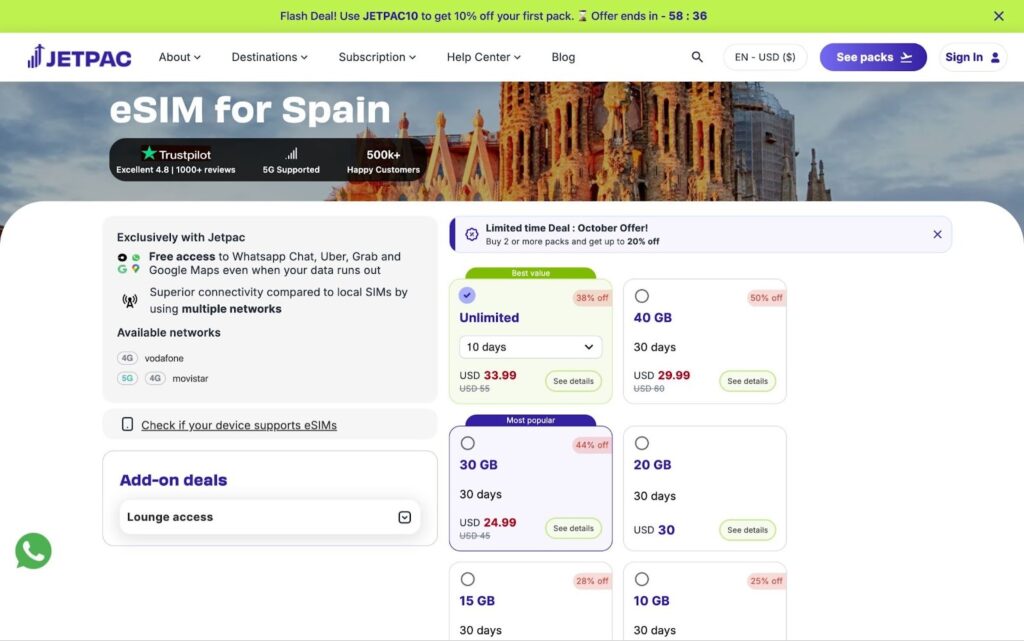The image size is (1024, 641).
Task: Select the 40 GB plan radio
Action: (x=642, y=296)
